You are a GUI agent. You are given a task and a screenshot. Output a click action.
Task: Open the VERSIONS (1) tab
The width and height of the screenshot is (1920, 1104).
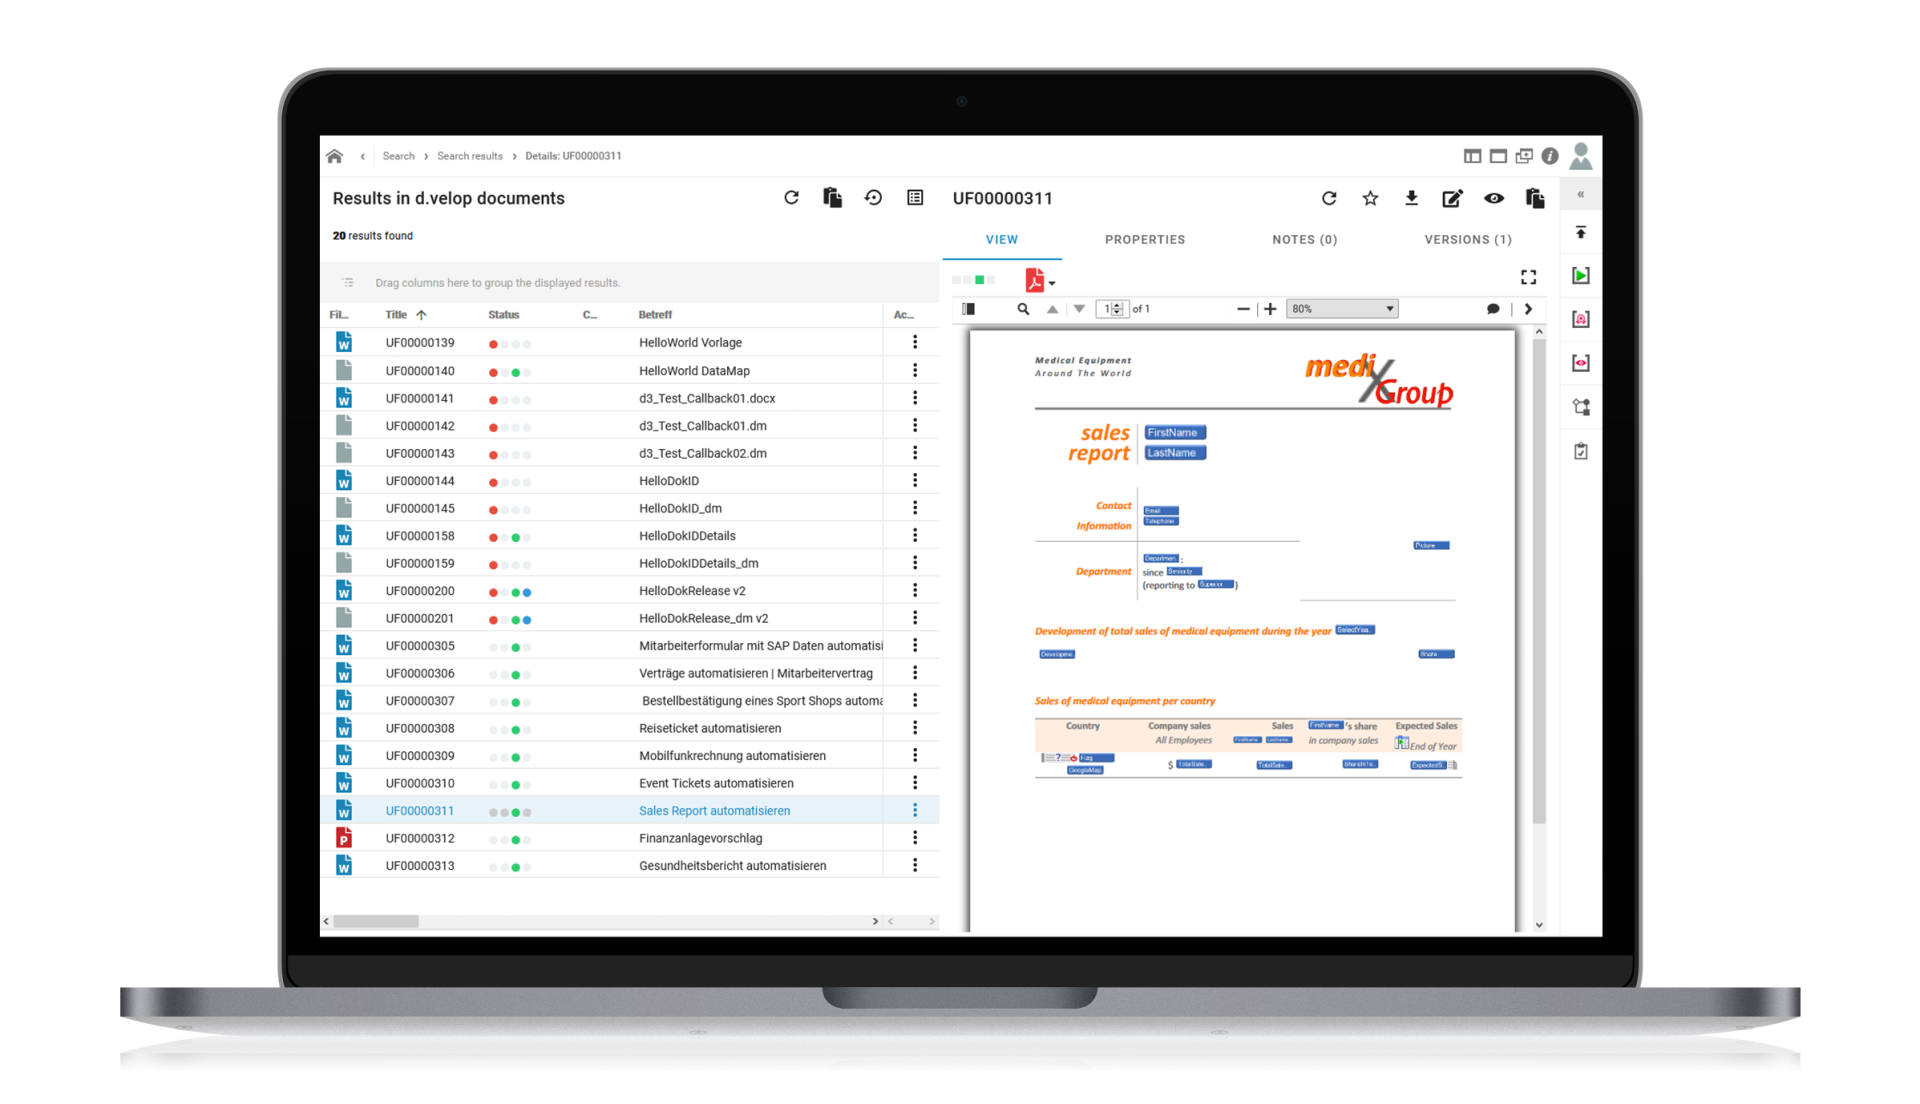point(1467,240)
